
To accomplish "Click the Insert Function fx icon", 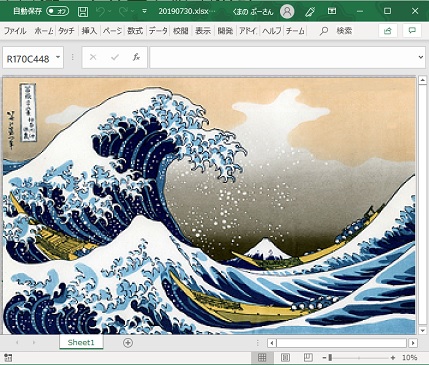I will (136, 57).
